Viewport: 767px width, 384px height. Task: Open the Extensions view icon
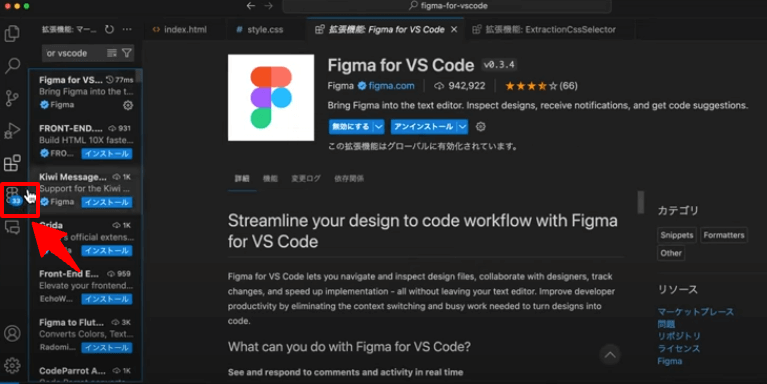(12, 163)
